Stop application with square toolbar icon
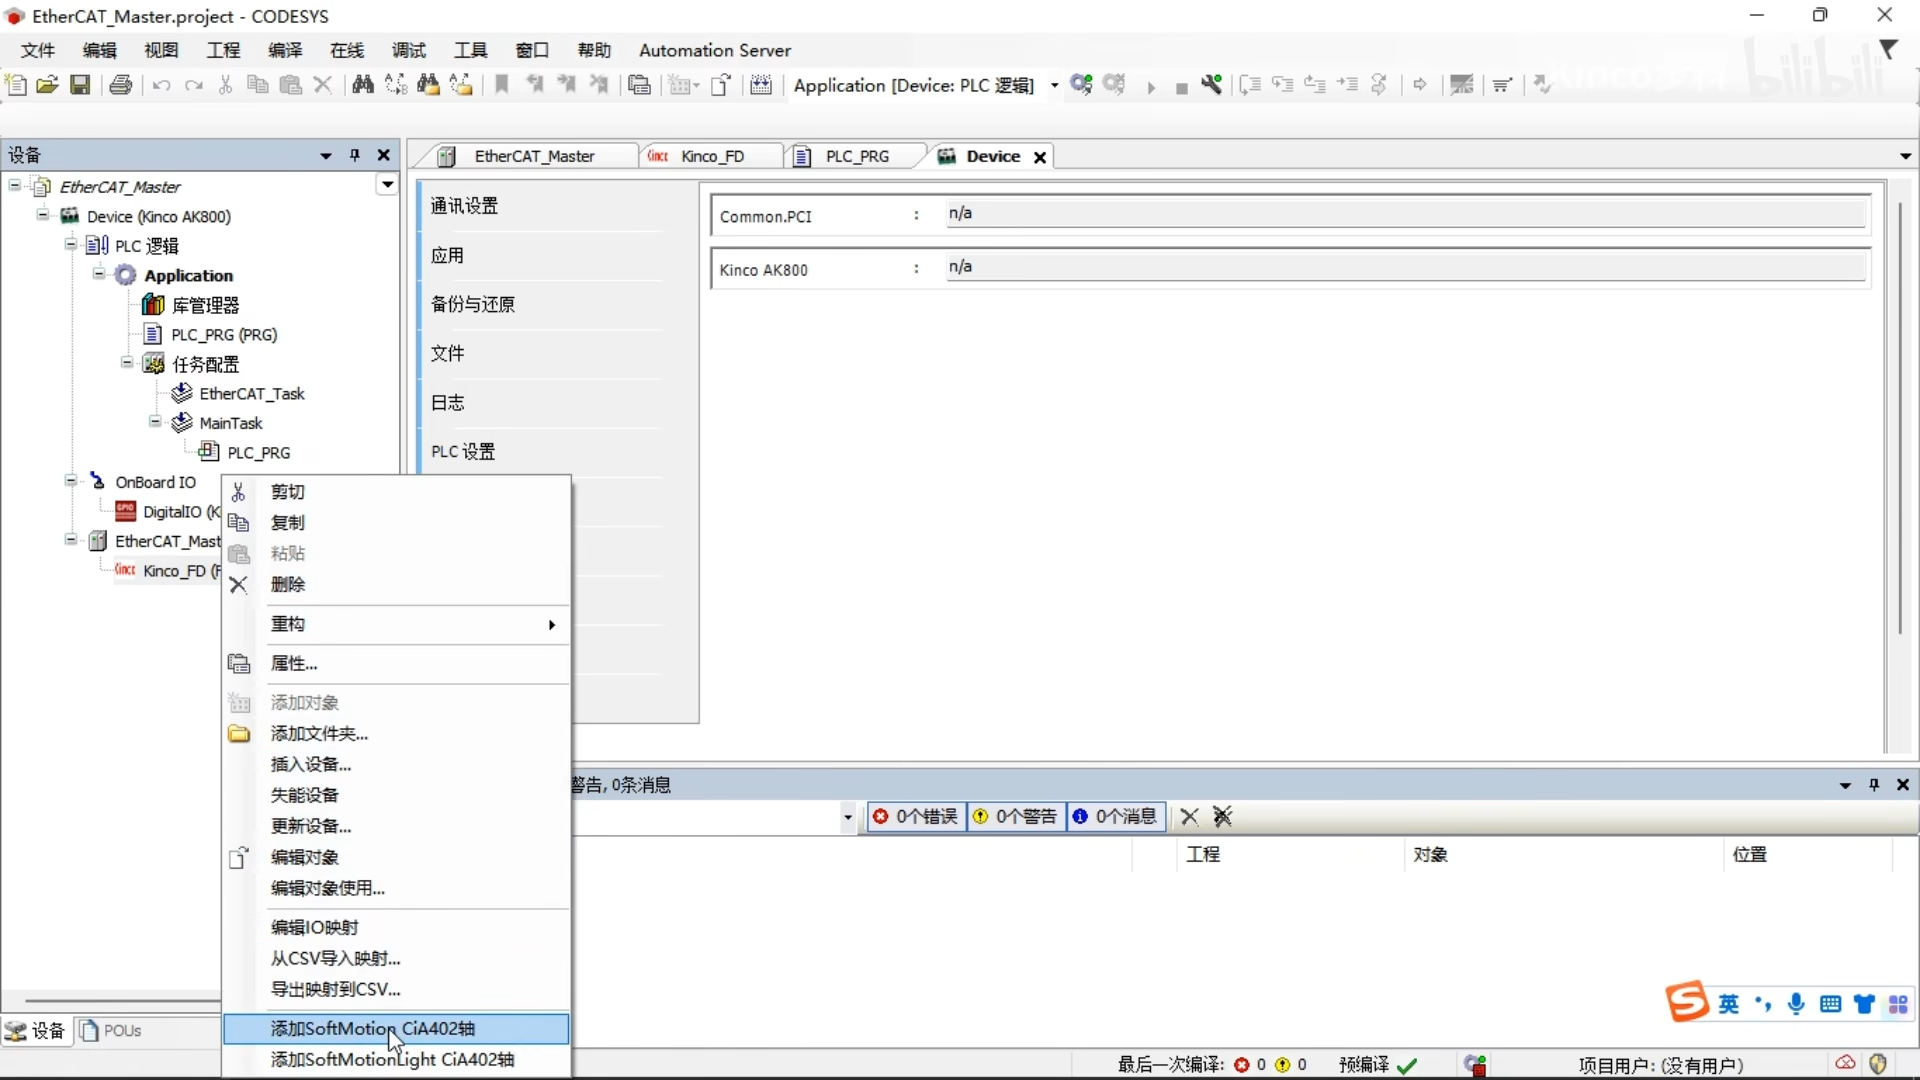 click(1181, 88)
